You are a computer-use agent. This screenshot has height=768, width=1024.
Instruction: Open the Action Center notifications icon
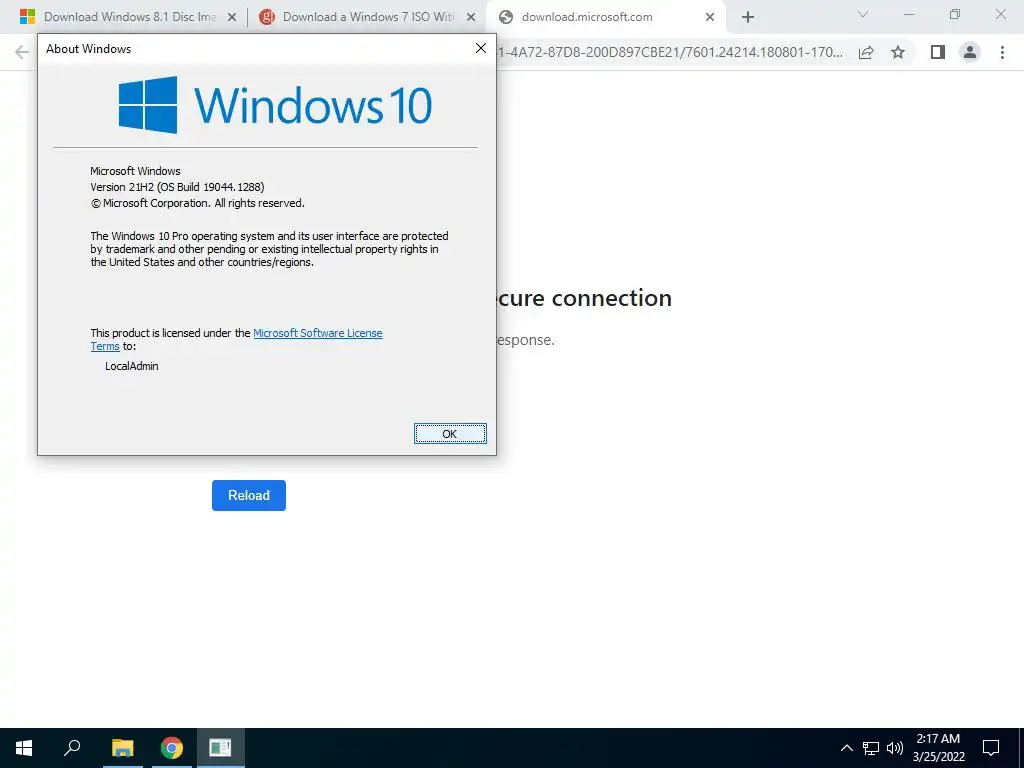tap(991, 748)
